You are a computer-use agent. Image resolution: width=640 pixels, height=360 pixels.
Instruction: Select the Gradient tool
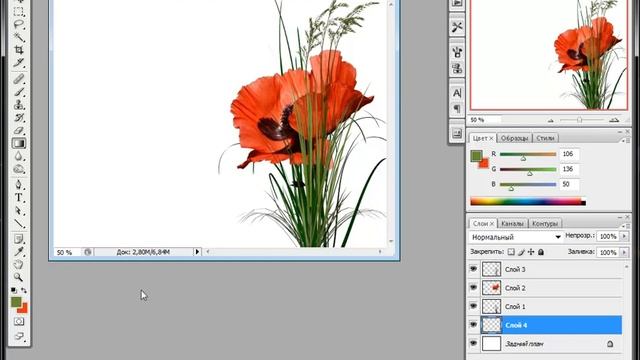[x=19, y=143]
